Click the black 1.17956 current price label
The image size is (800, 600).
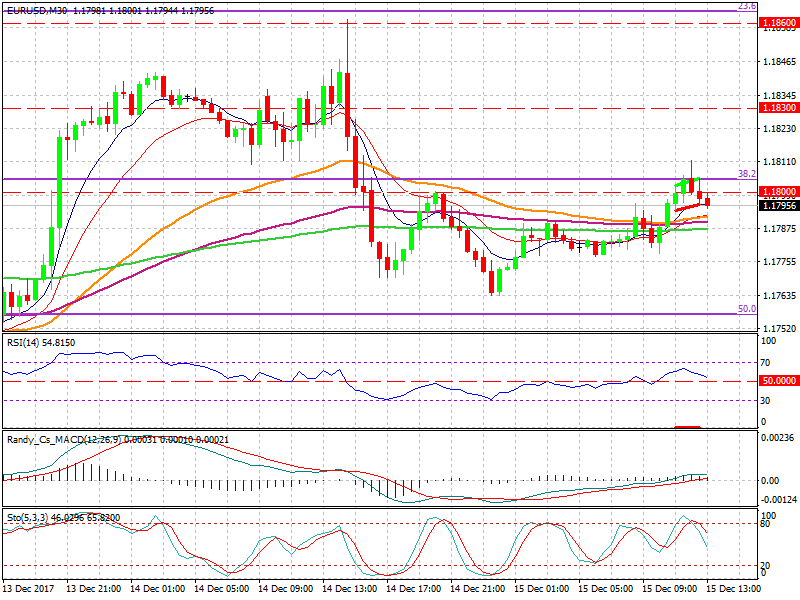point(779,206)
